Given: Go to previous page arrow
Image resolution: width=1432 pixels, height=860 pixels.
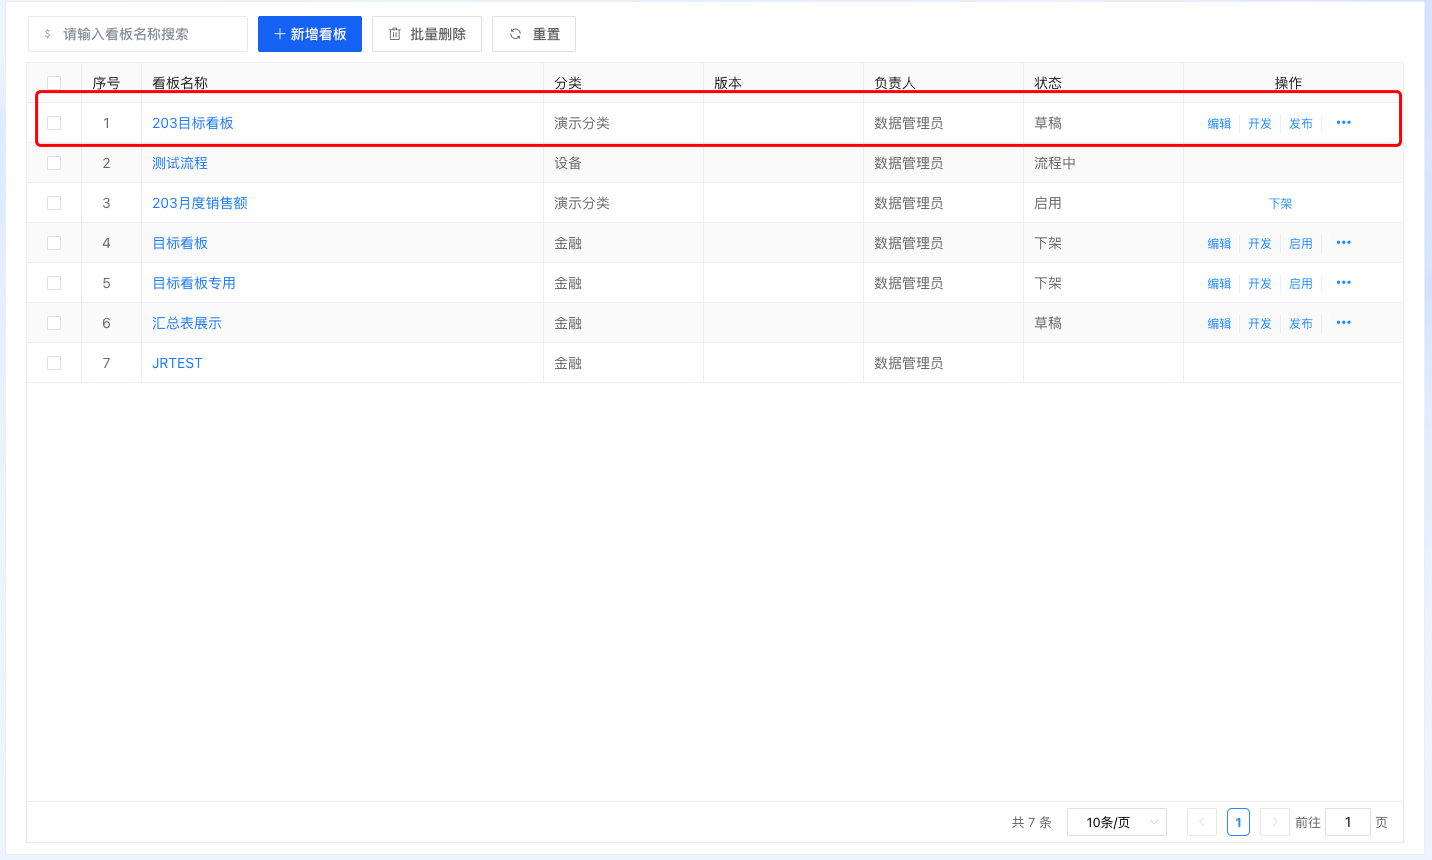Looking at the screenshot, I should (x=1202, y=822).
